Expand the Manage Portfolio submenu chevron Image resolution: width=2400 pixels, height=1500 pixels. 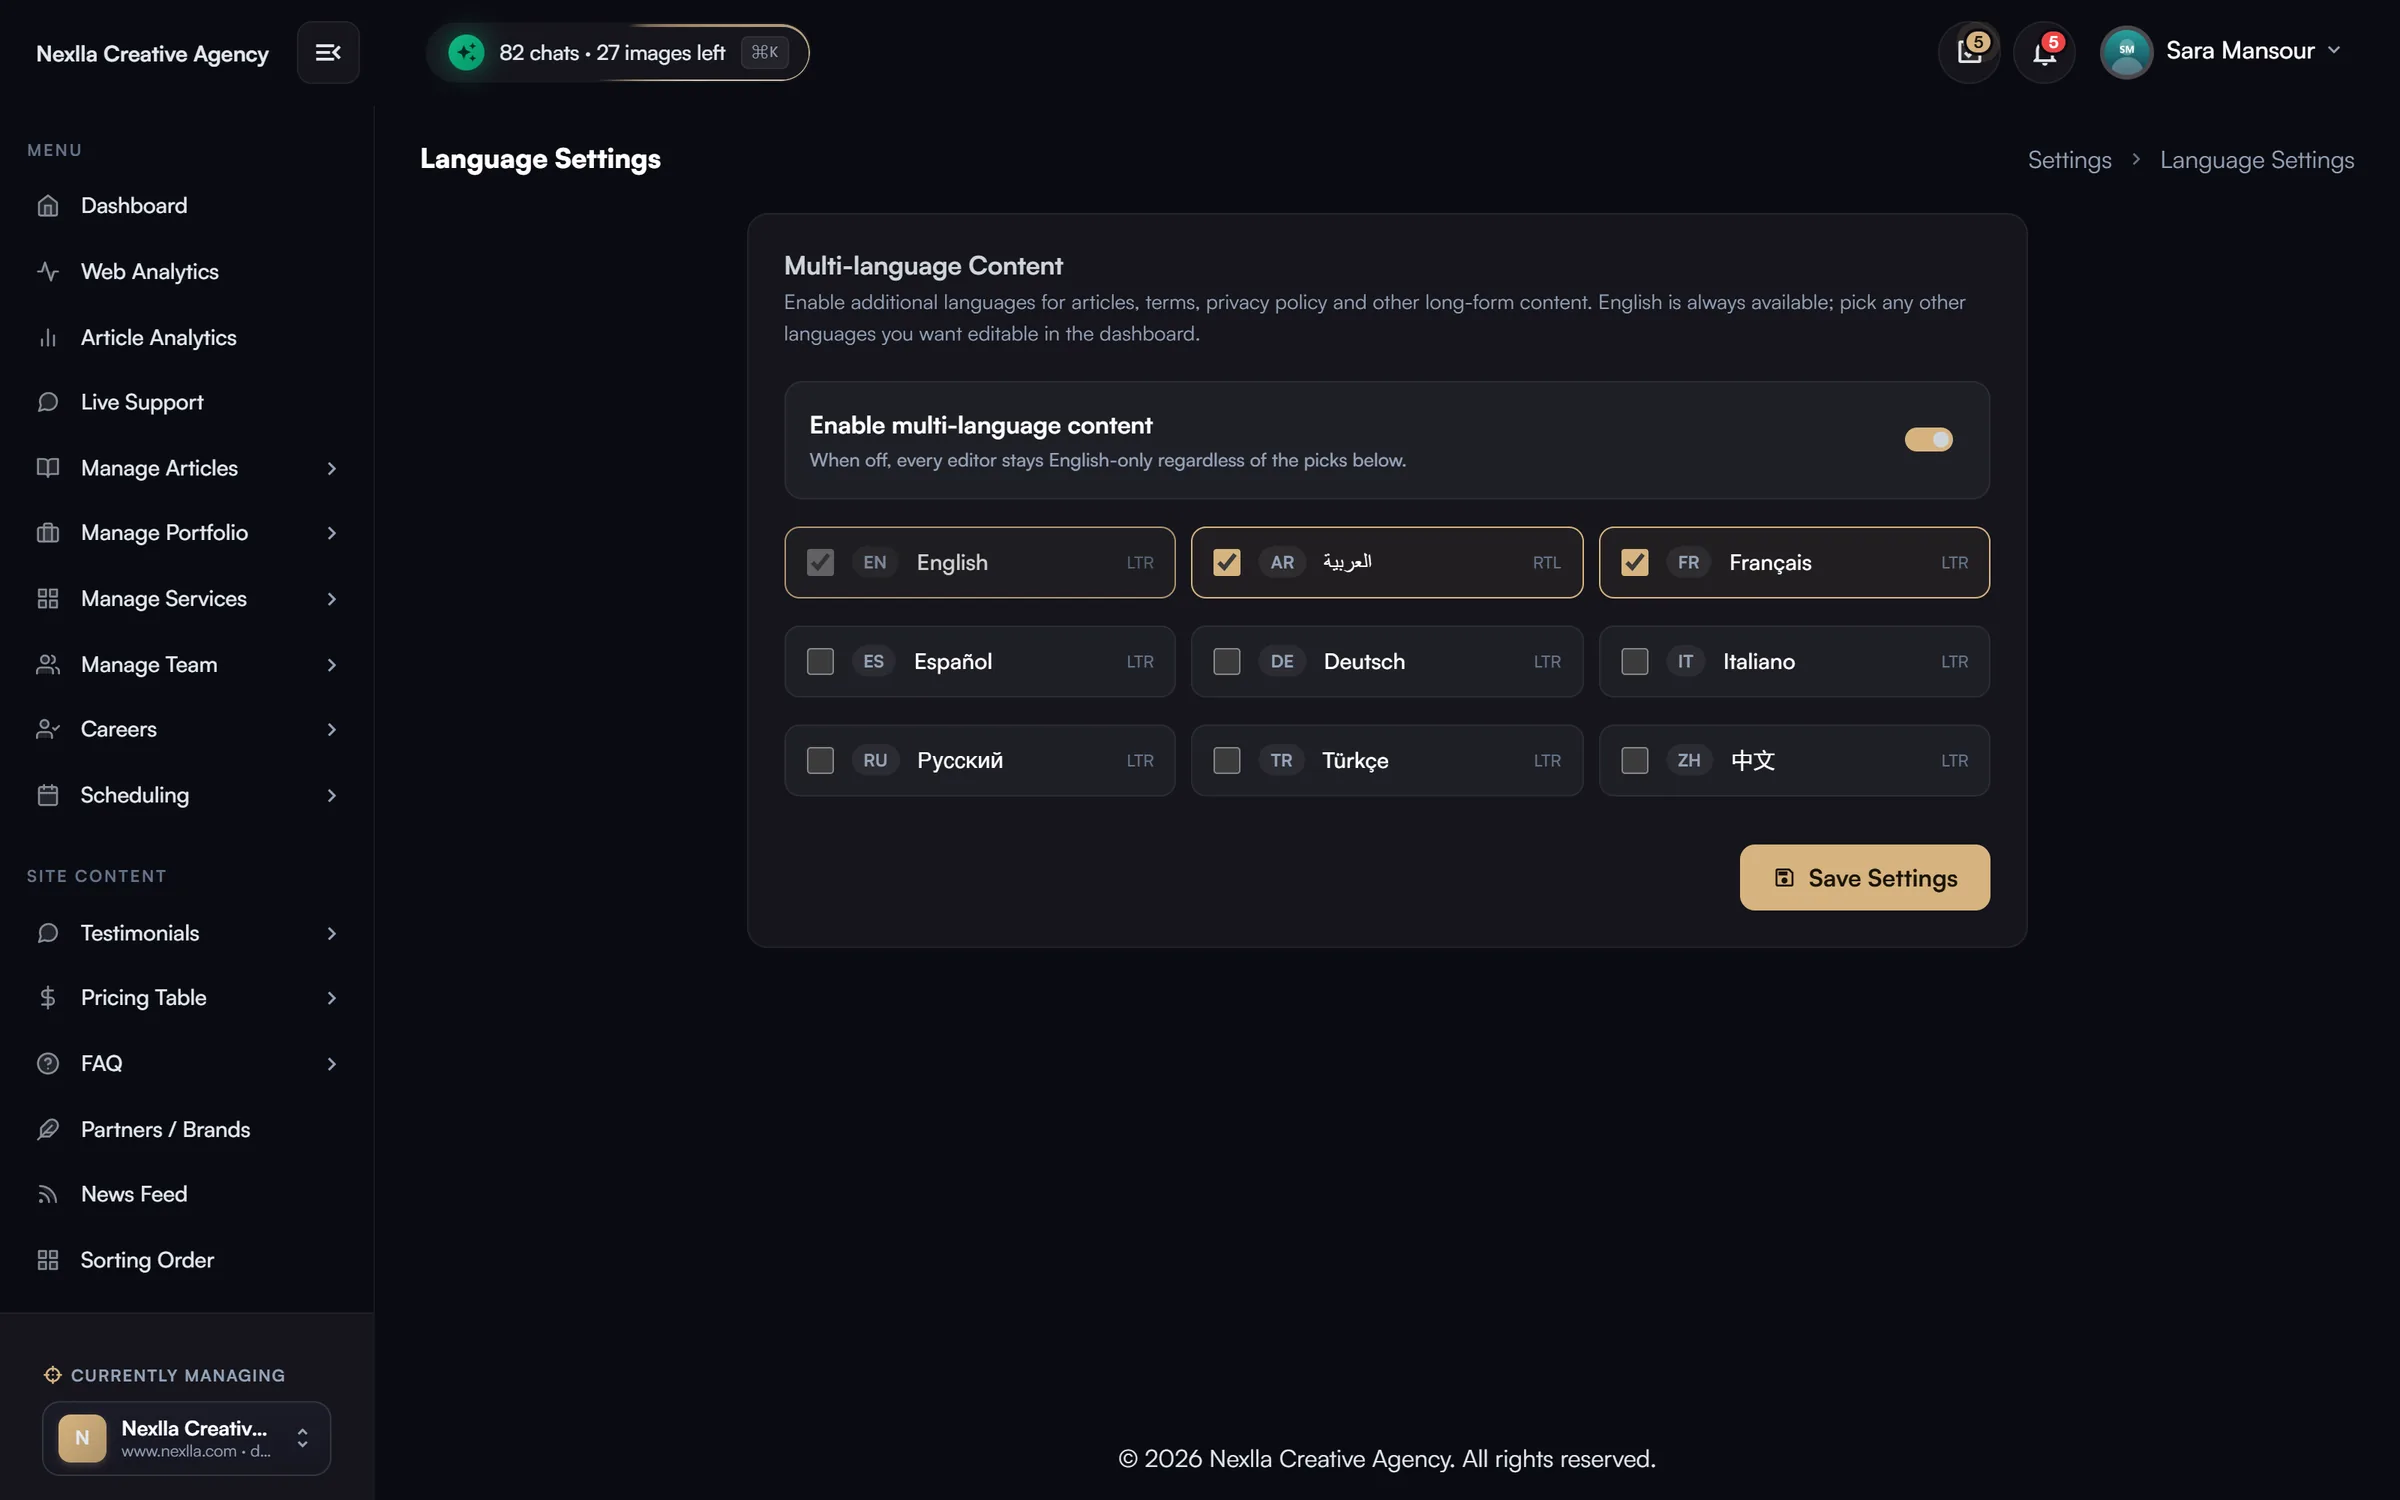[331, 533]
